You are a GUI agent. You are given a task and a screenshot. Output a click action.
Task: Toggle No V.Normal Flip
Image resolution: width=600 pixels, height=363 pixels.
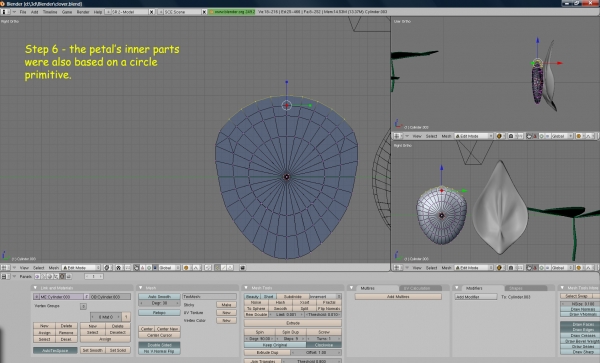[x=159, y=351]
